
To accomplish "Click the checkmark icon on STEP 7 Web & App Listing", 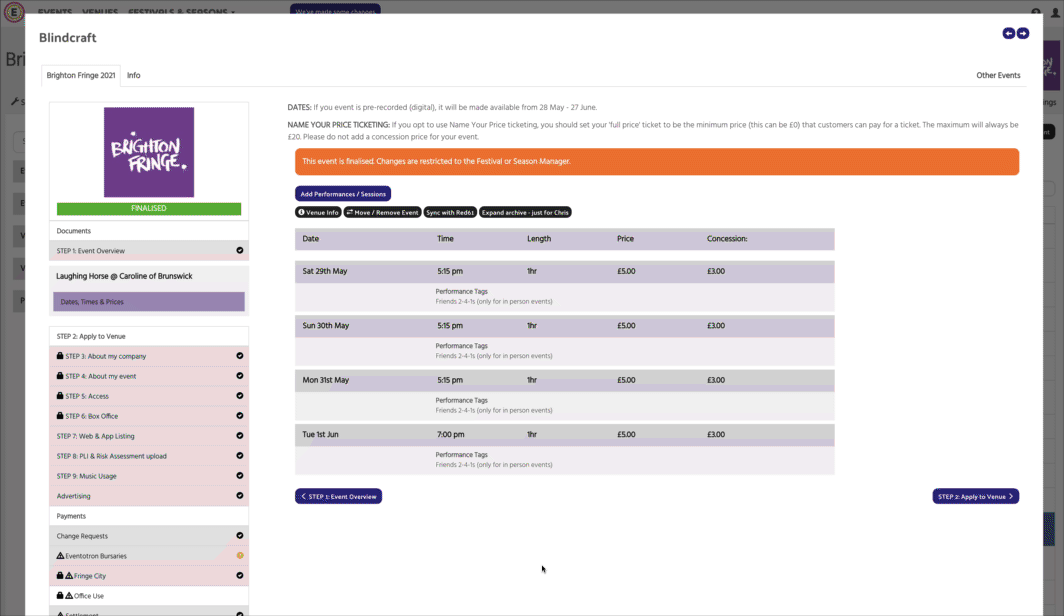I will tap(240, 436).
